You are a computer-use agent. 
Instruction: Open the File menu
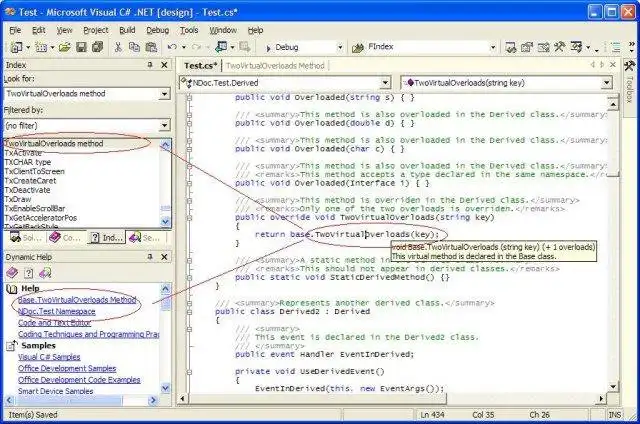15,30
